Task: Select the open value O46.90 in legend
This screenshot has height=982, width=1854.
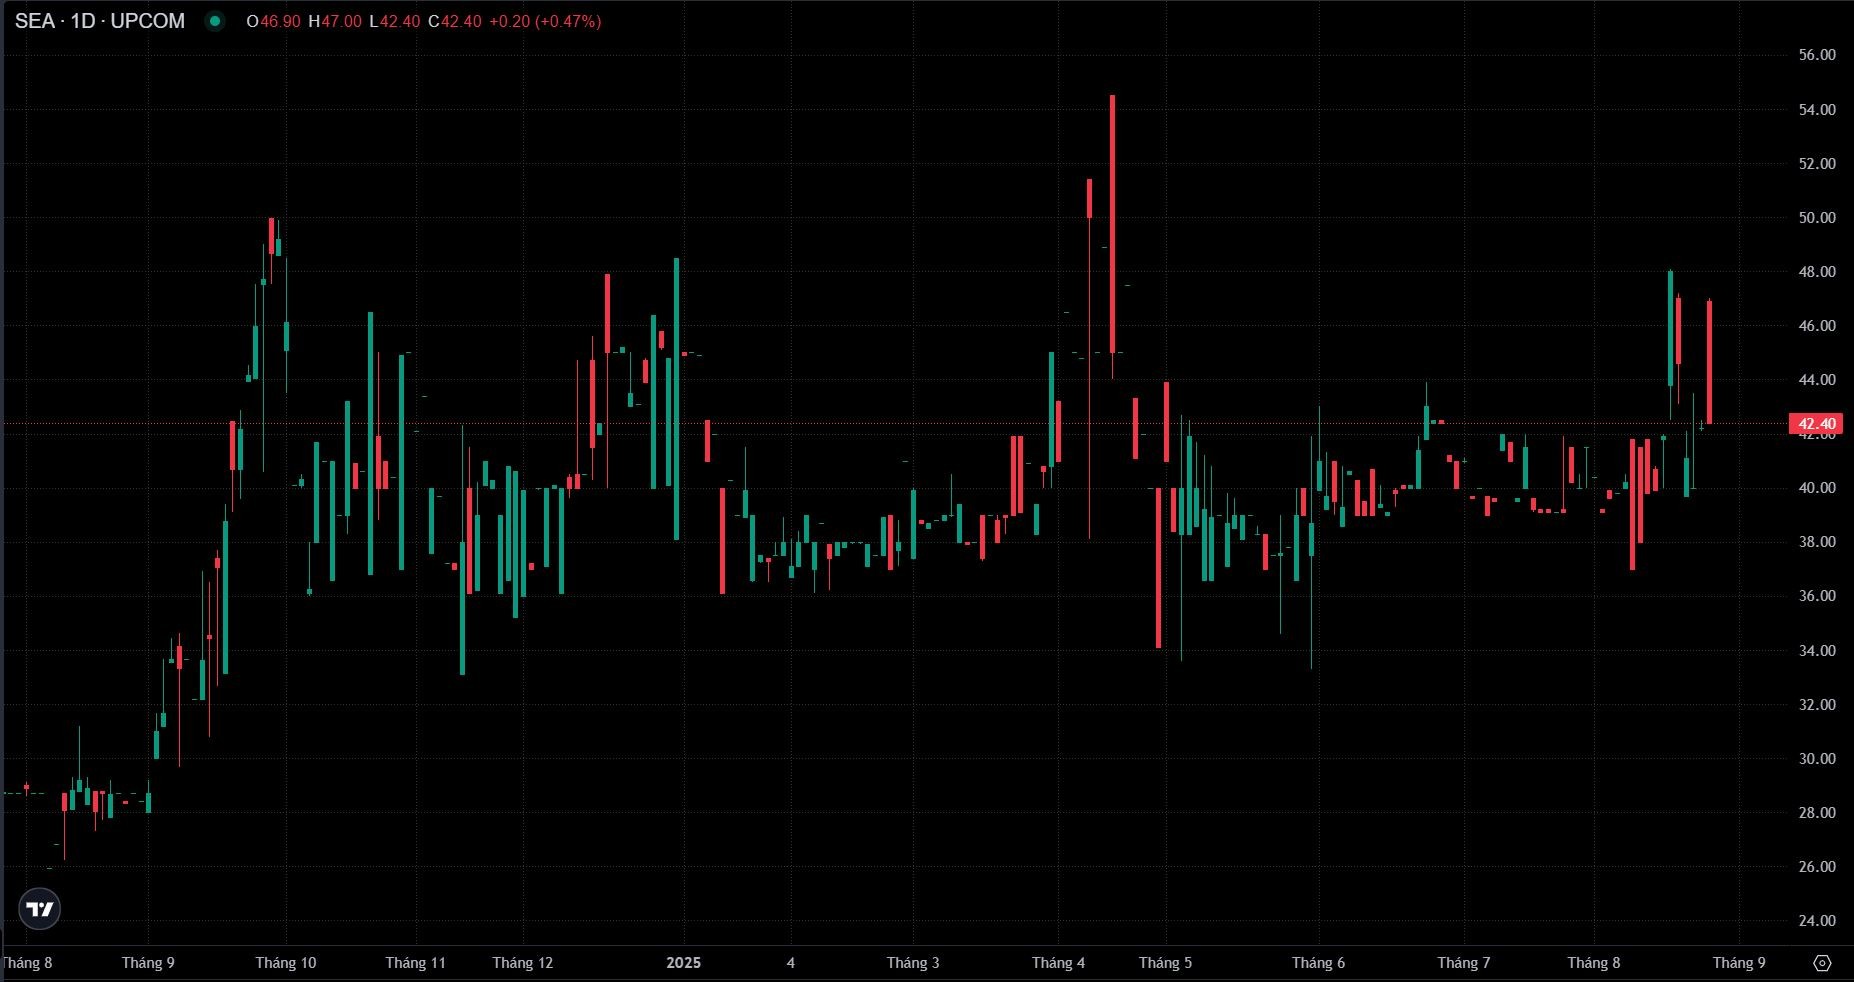Action: 273,21
